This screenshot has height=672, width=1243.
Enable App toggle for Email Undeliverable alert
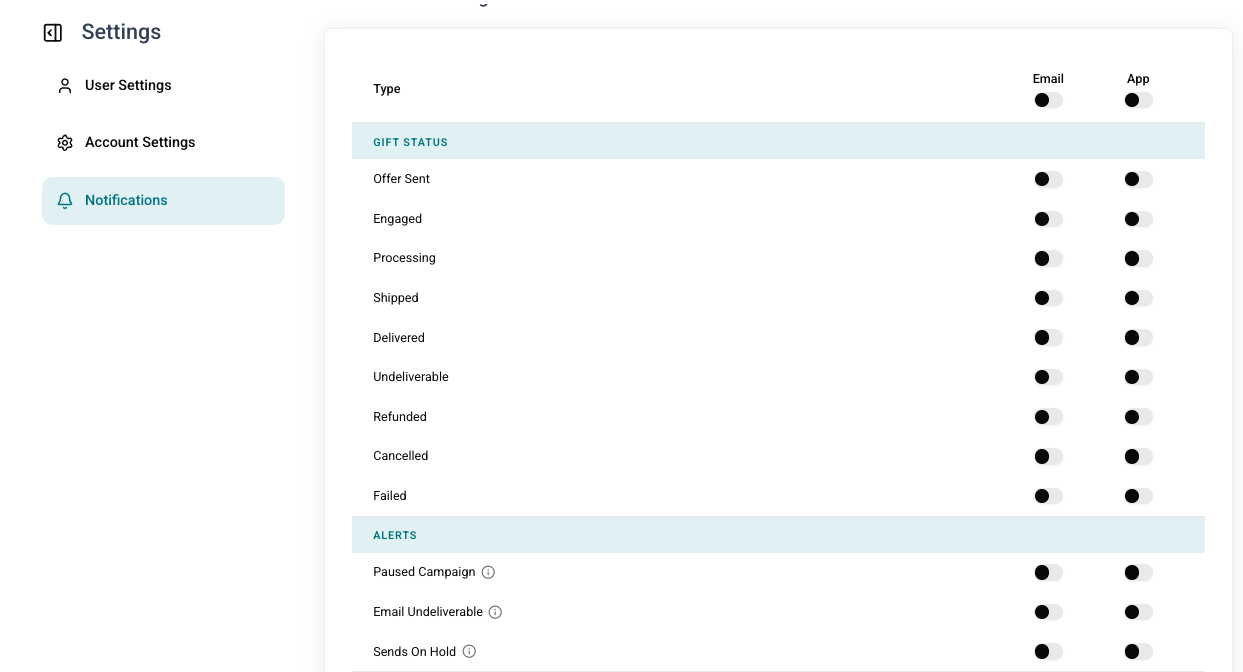click(x=1138, y=612)
